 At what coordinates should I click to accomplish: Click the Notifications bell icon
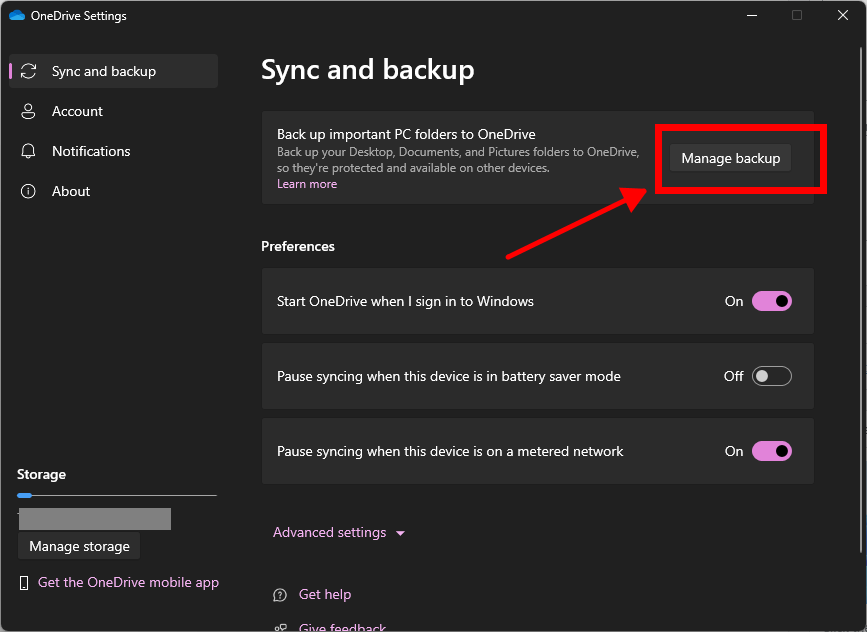(x=29, y=151)
